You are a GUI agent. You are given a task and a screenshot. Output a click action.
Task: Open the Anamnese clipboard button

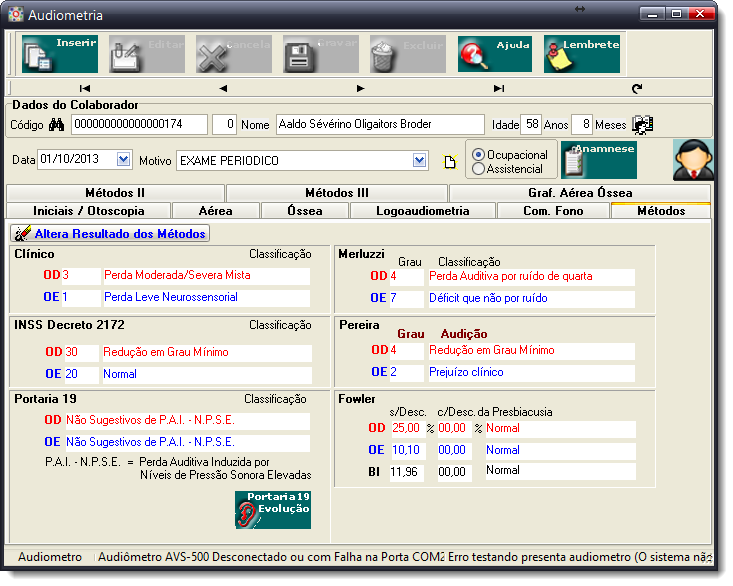[599, 160]
